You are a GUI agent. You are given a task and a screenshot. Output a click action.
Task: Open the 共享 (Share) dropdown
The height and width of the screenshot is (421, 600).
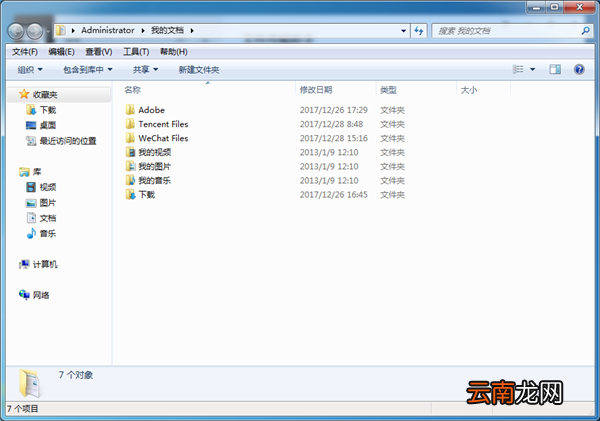point(145,70)
